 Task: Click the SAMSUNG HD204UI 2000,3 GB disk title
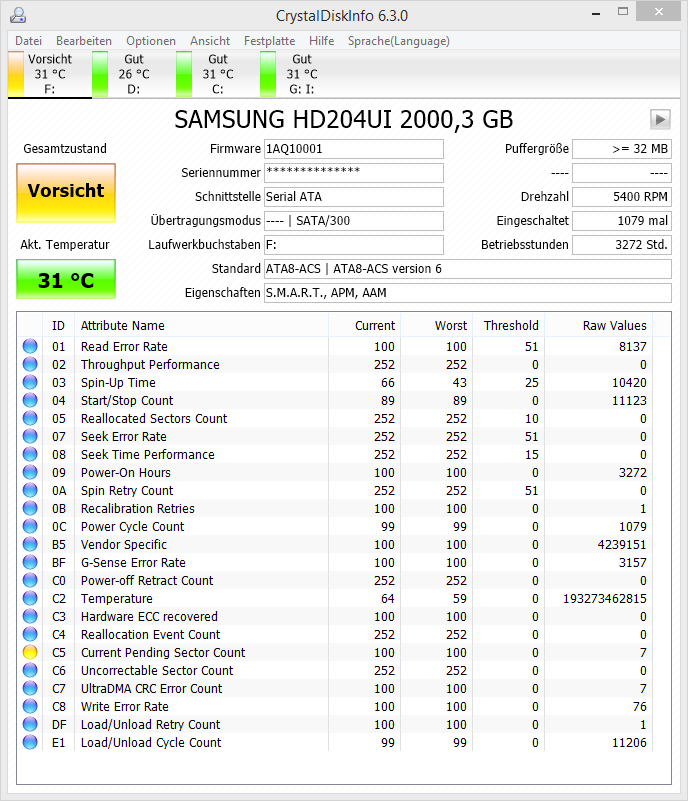coord(343,120)
